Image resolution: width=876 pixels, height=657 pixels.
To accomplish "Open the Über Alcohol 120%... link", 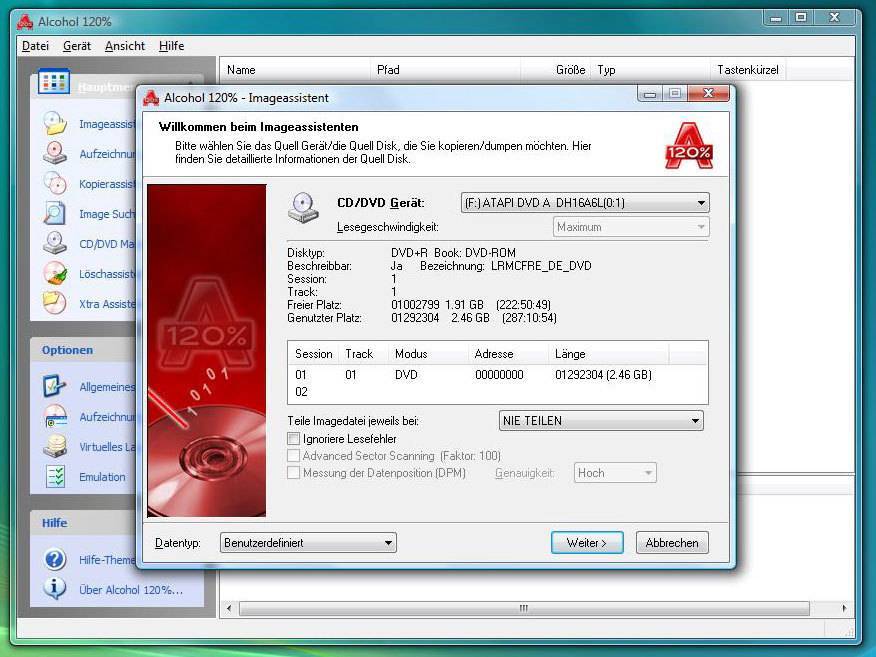I will click(x=131, y=589).
